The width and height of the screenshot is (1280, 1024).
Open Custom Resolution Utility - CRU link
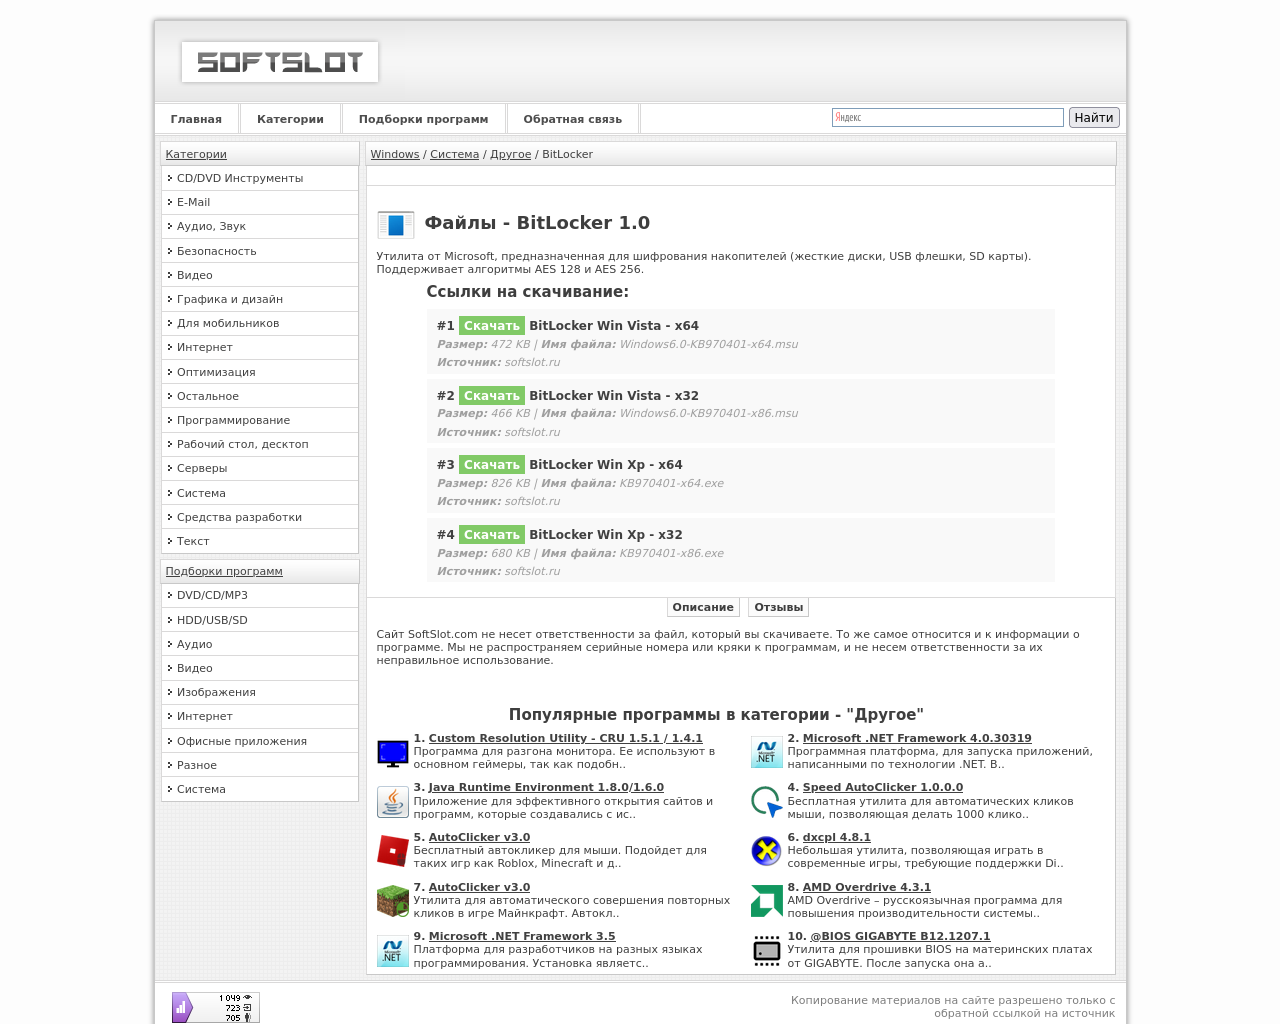[565, 739]
